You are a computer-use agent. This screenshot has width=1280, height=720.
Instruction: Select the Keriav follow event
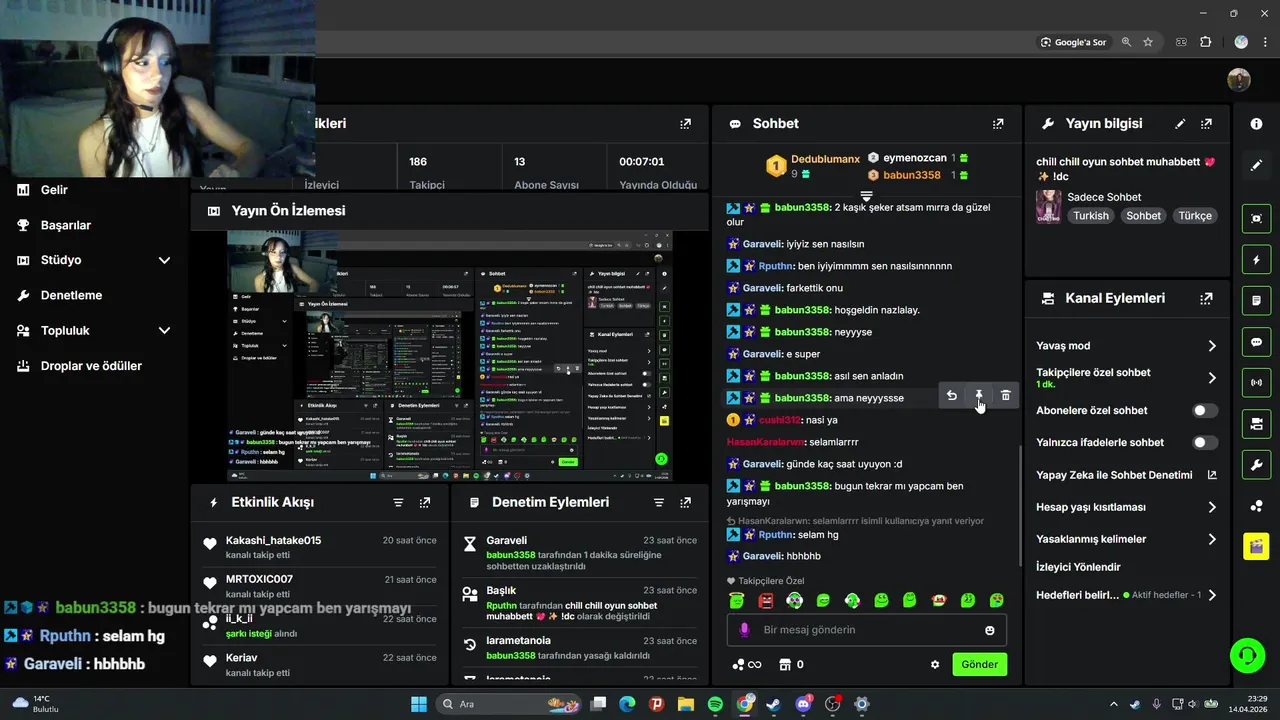[x=320, y=665]
